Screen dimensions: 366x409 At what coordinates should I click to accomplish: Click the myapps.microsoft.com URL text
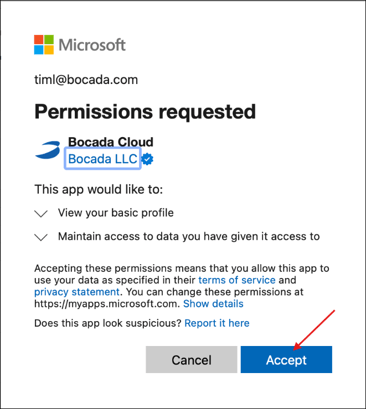pos(106,304)
